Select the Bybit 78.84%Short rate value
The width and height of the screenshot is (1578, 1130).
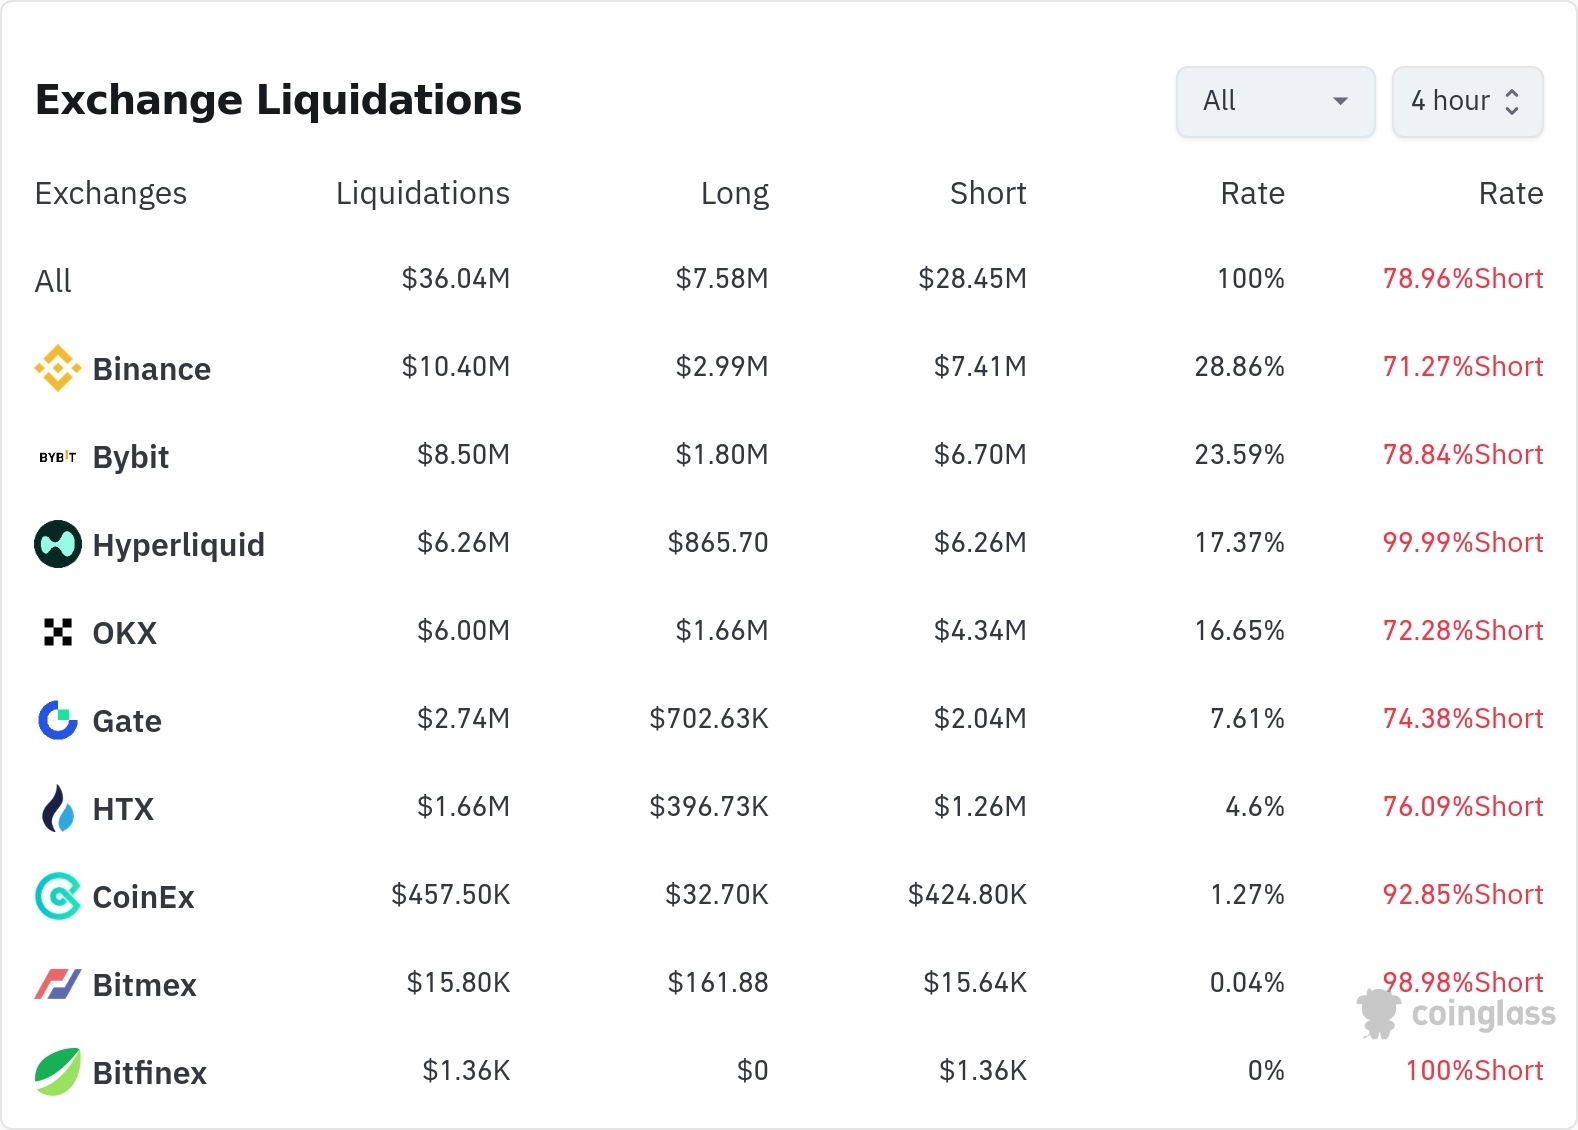coord(1463,455)
